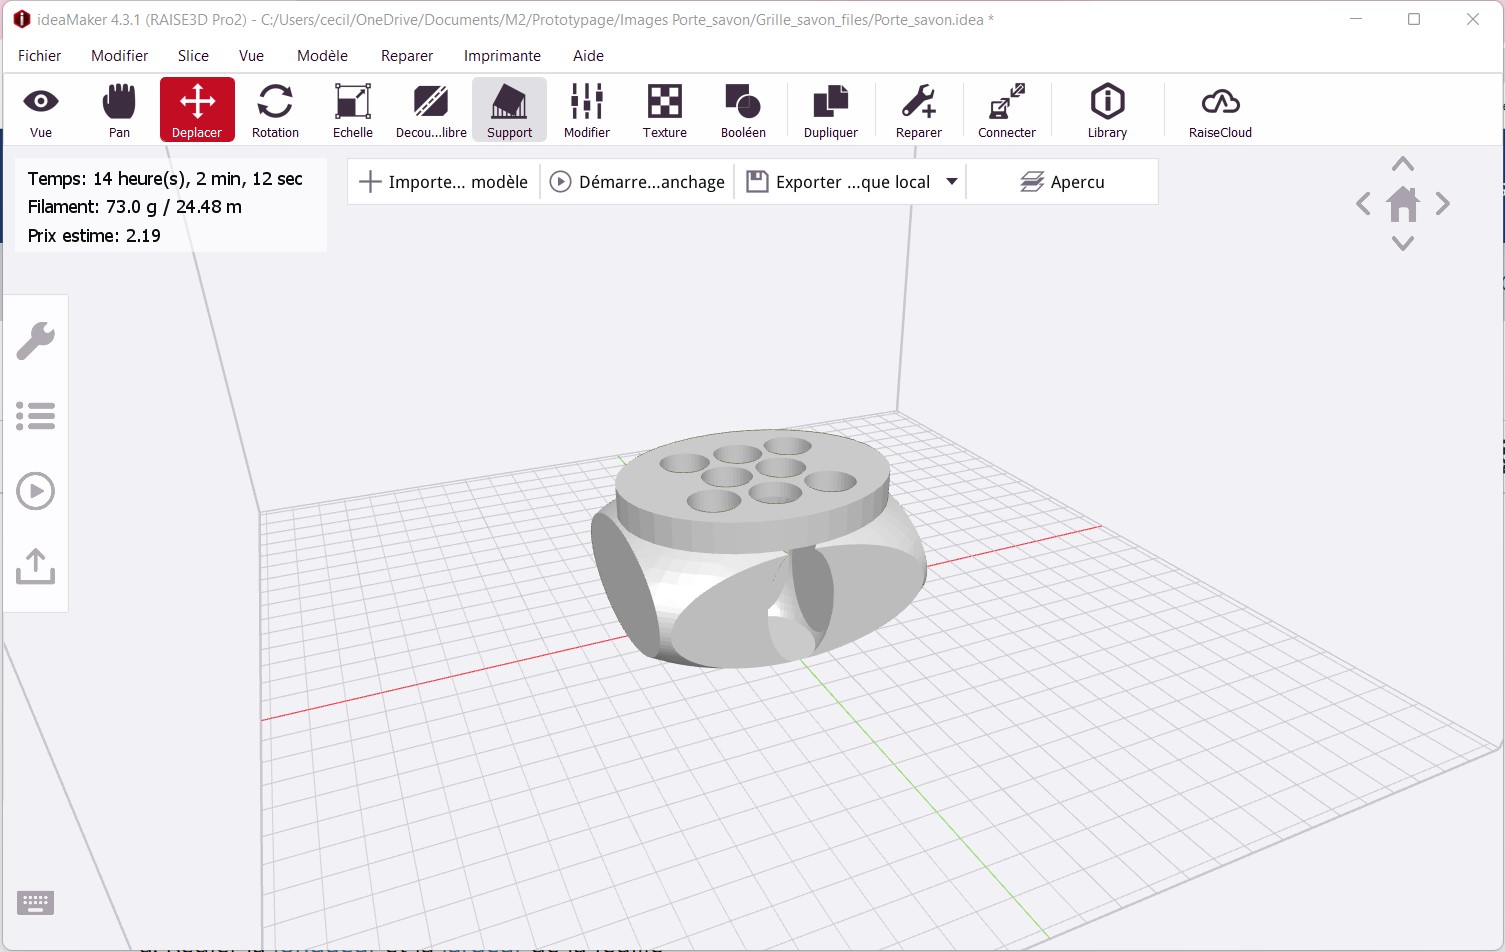The height and width of the screenshot is (952, 1505).
Task: Click the keyboard icon at bottom left
Action: coord(35,902)
